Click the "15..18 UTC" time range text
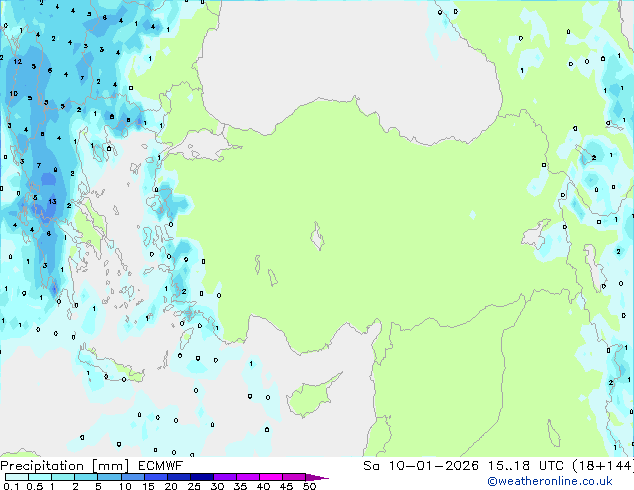 click(x=526, y=466)
